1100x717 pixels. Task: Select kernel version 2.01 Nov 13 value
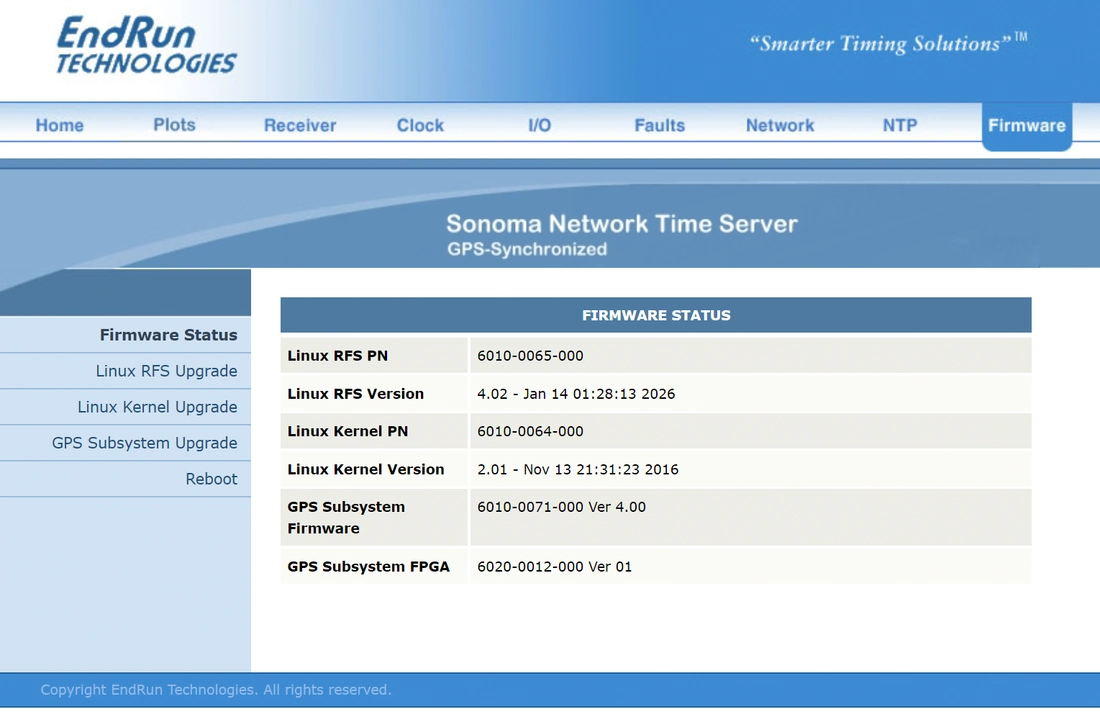(578, 469)
